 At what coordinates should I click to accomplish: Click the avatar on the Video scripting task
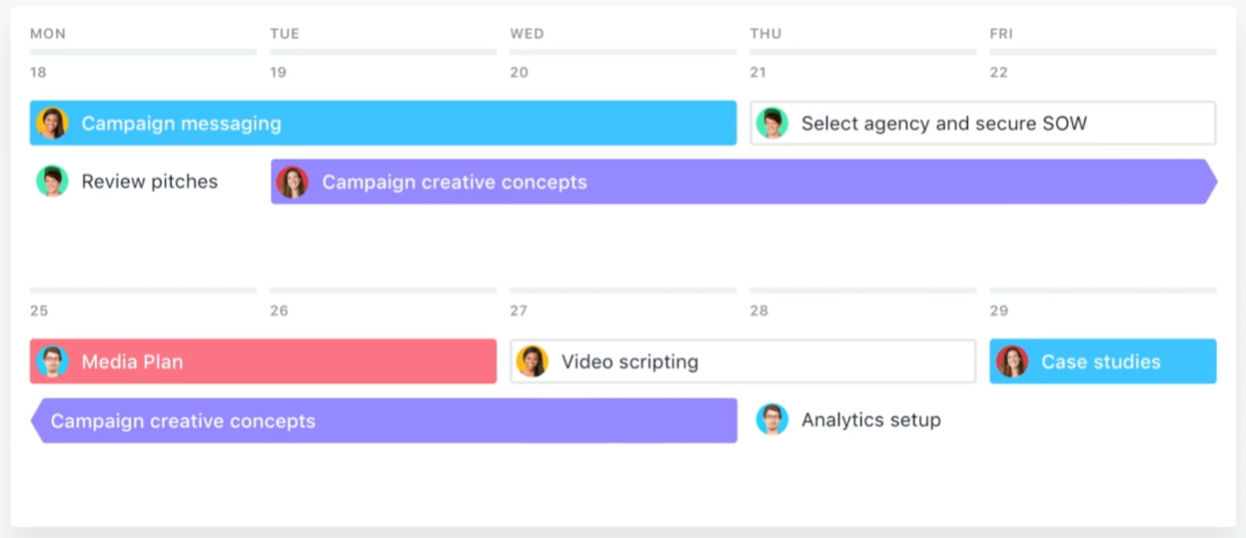532,361
